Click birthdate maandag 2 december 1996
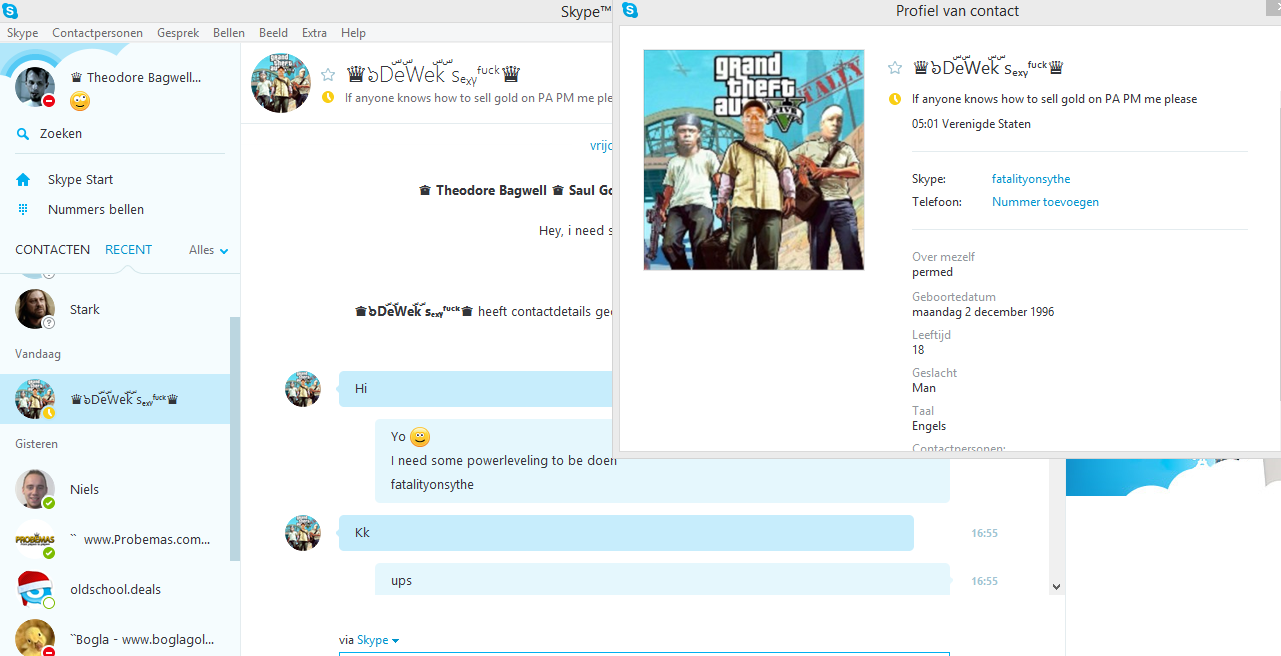1281x656 pixels. point(983,312)
